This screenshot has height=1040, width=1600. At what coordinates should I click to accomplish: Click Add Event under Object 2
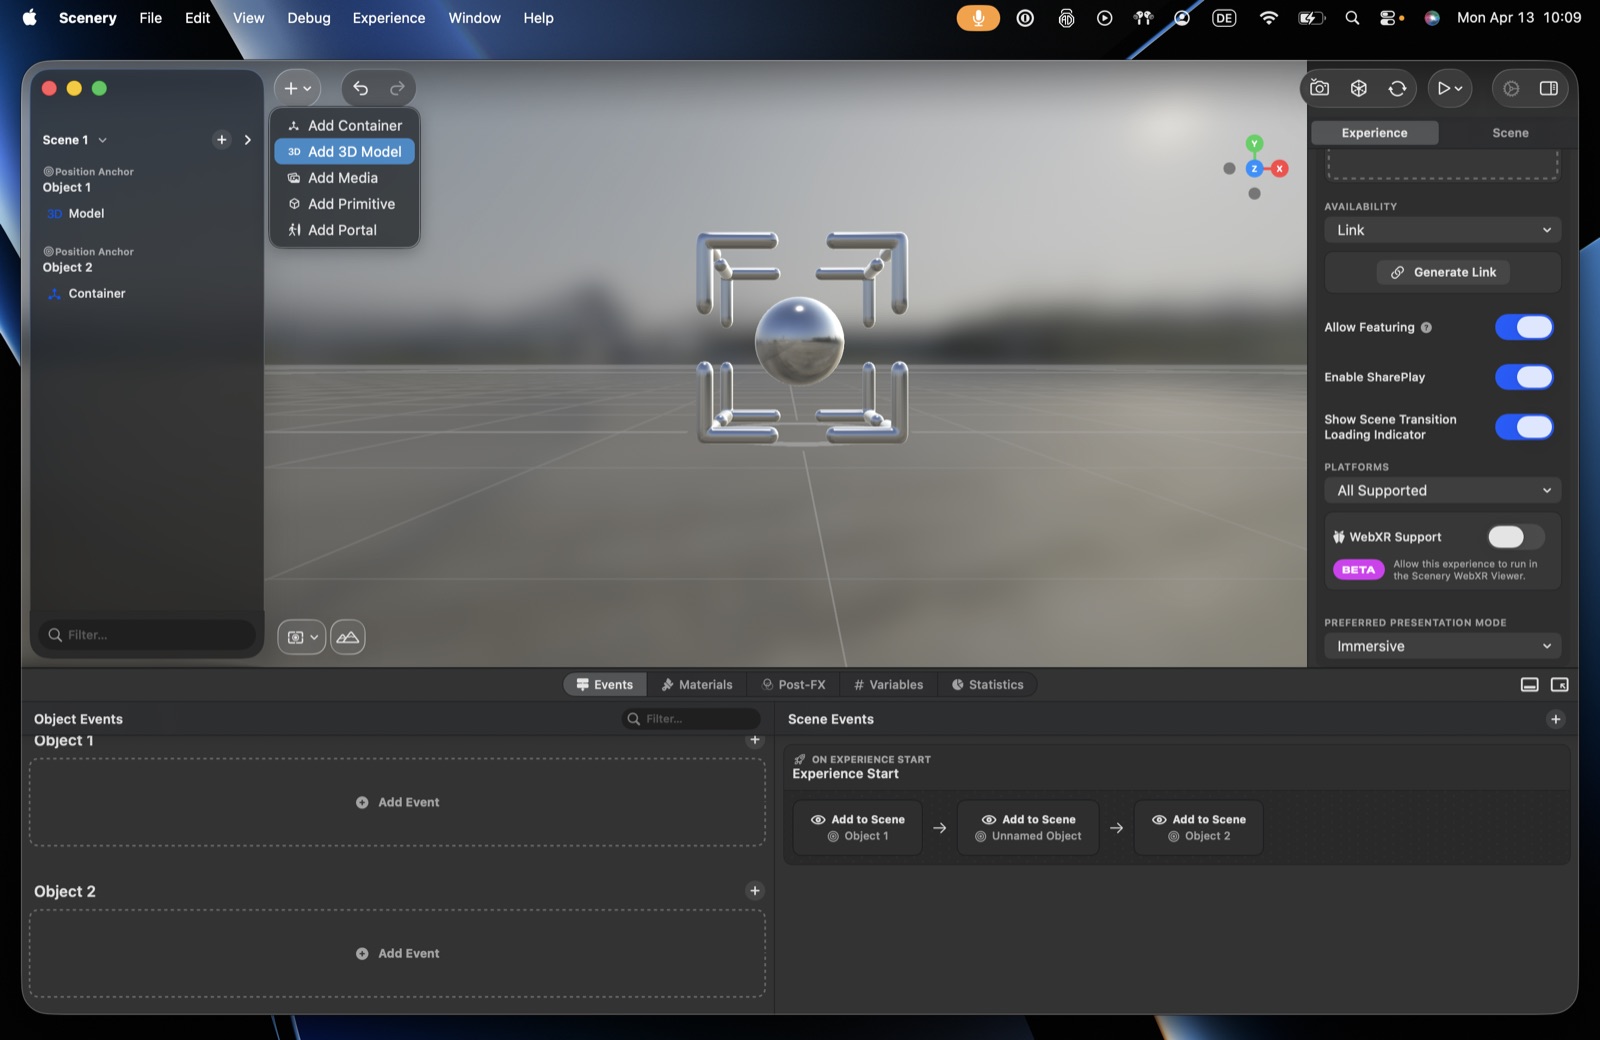click(x=398, y=954)
